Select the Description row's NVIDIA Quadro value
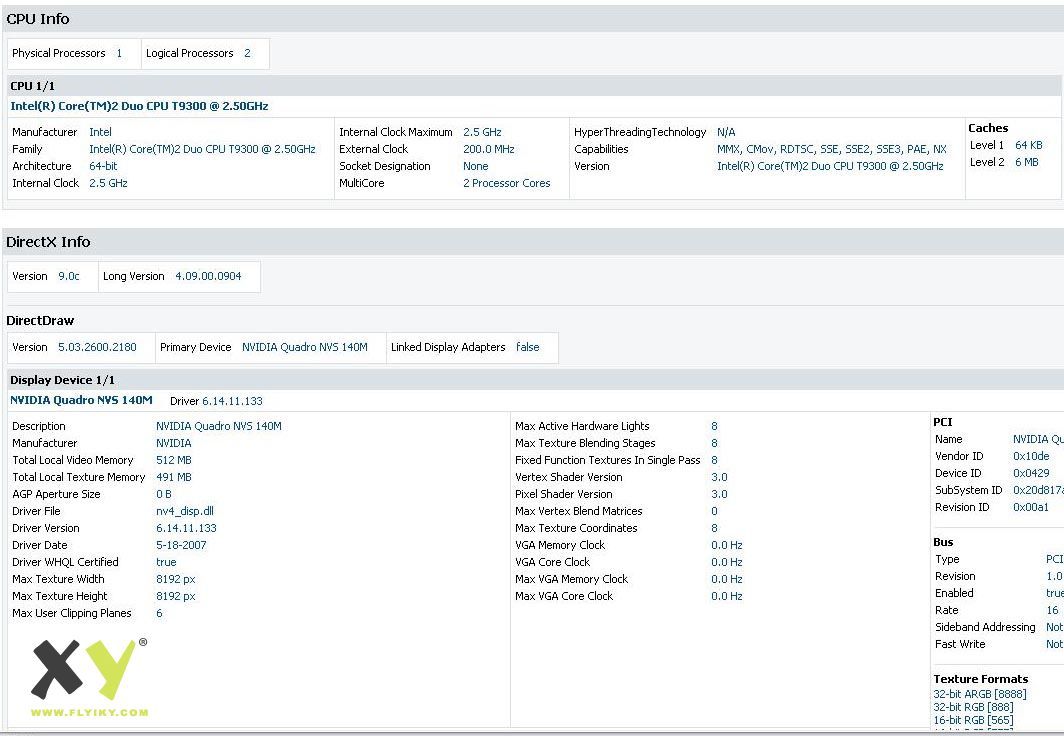The width and height of the screenshot is (1064, 736). pyautogui.click(x=218, y=426)
